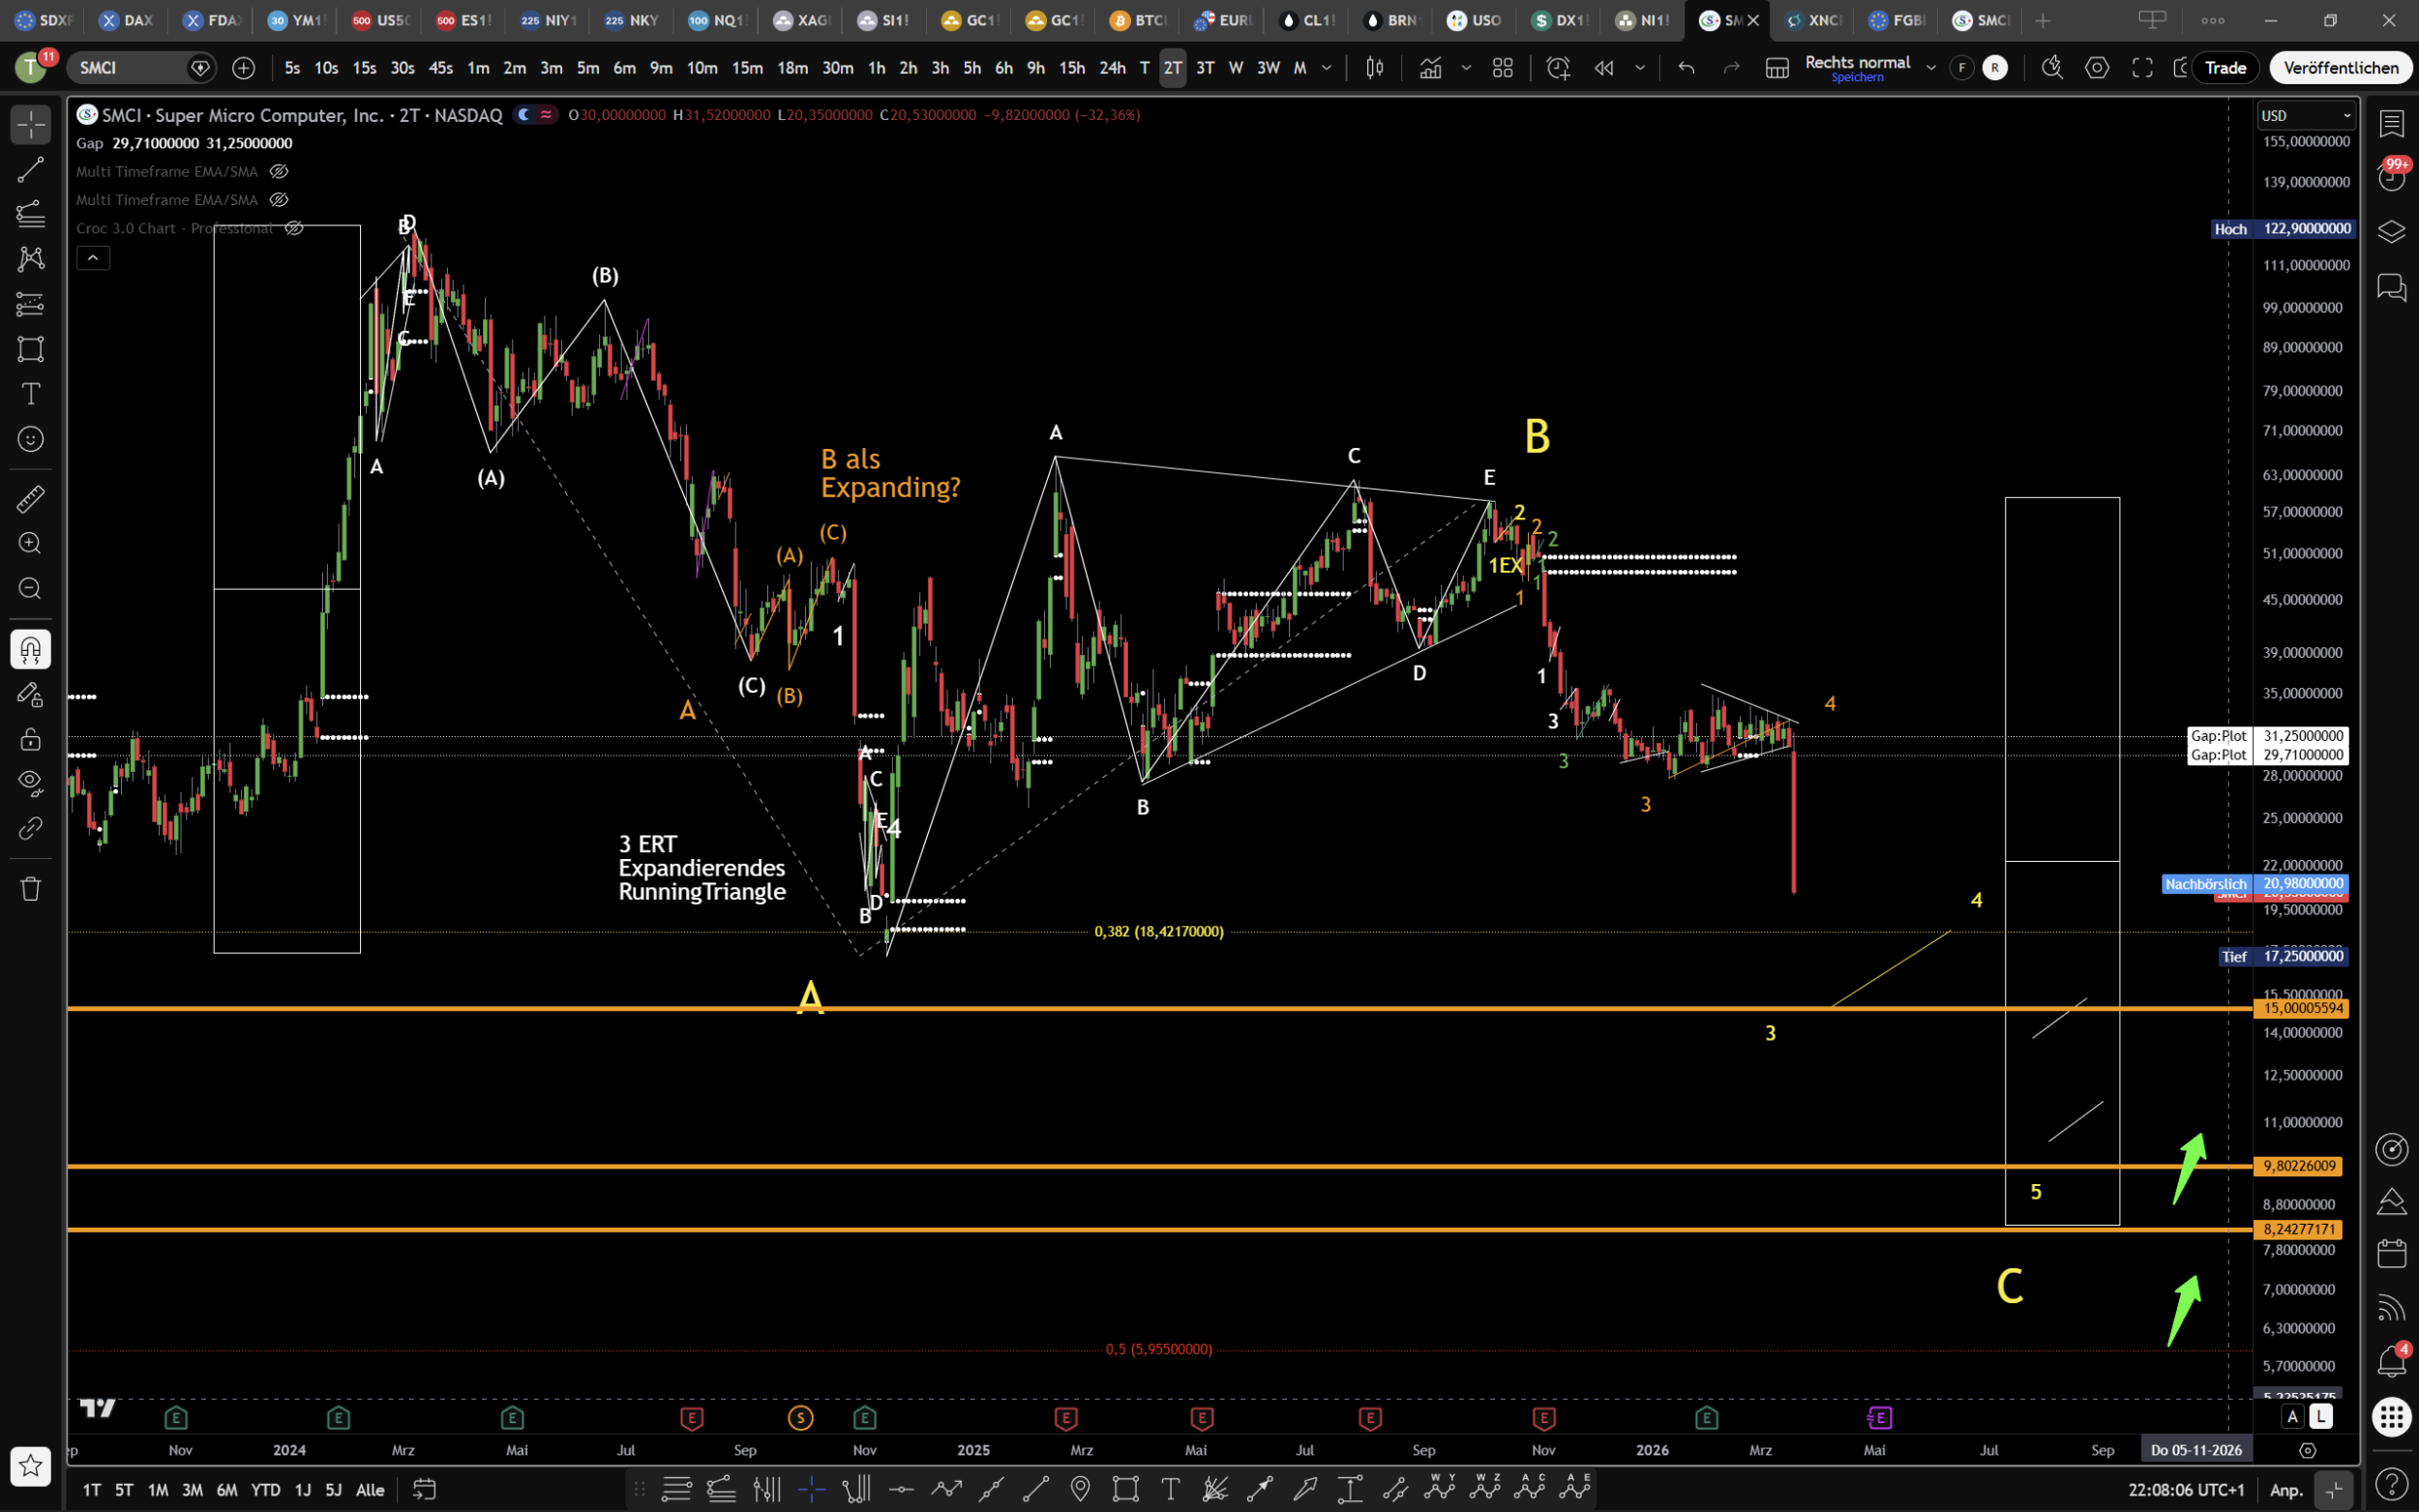Set the range to 6M at bottom
The image size is (2419, 1512).
coord(227,1490)
